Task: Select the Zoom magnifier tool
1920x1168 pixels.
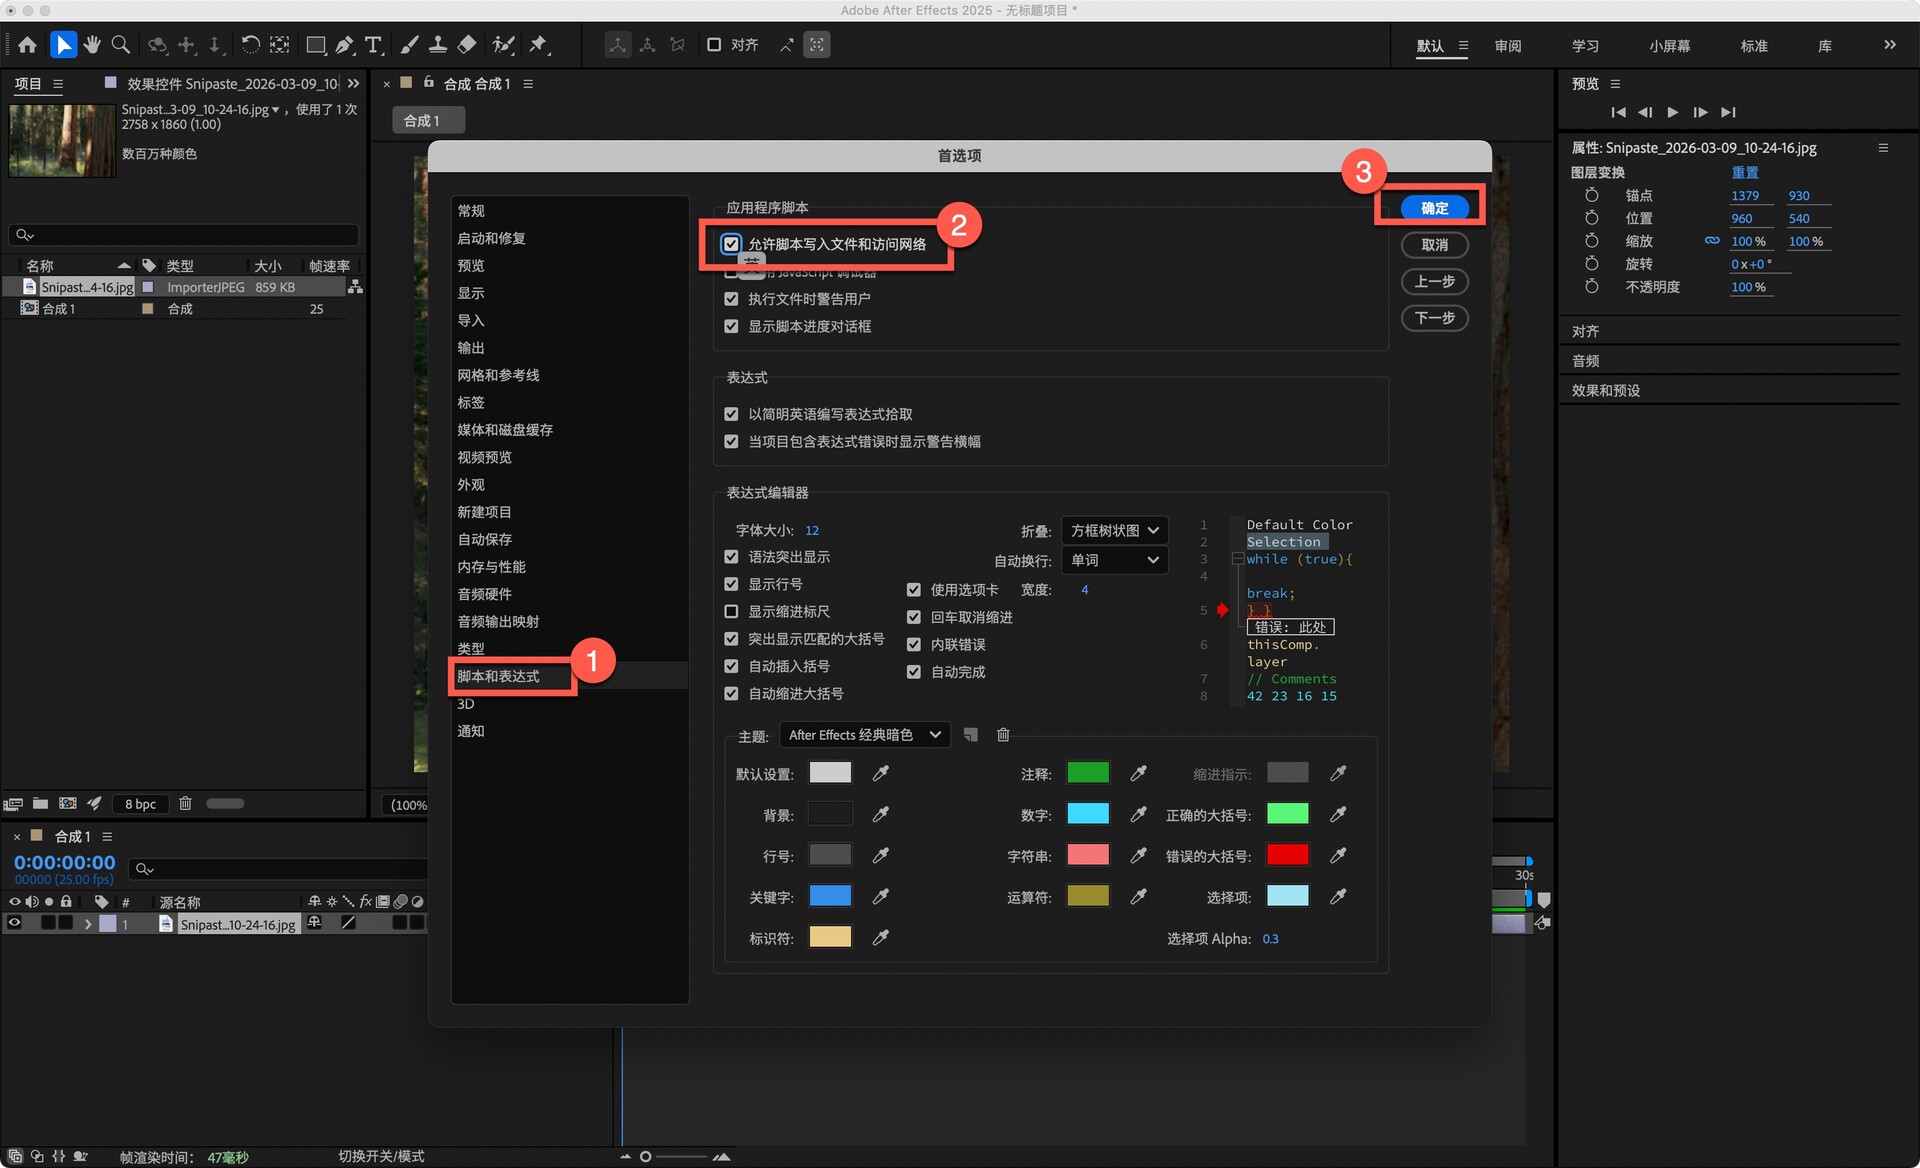Action: 121,44
